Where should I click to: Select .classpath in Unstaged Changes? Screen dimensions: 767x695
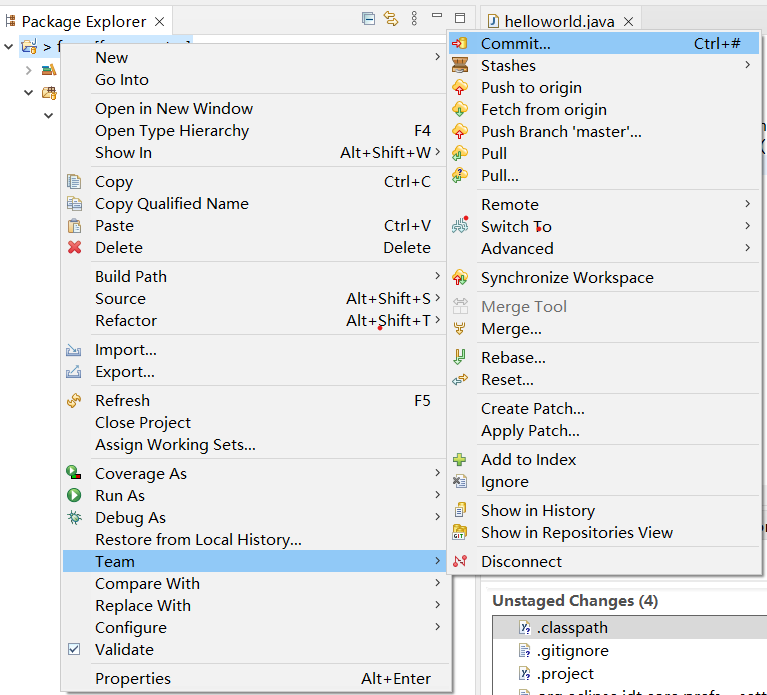[x=630, y=628]
